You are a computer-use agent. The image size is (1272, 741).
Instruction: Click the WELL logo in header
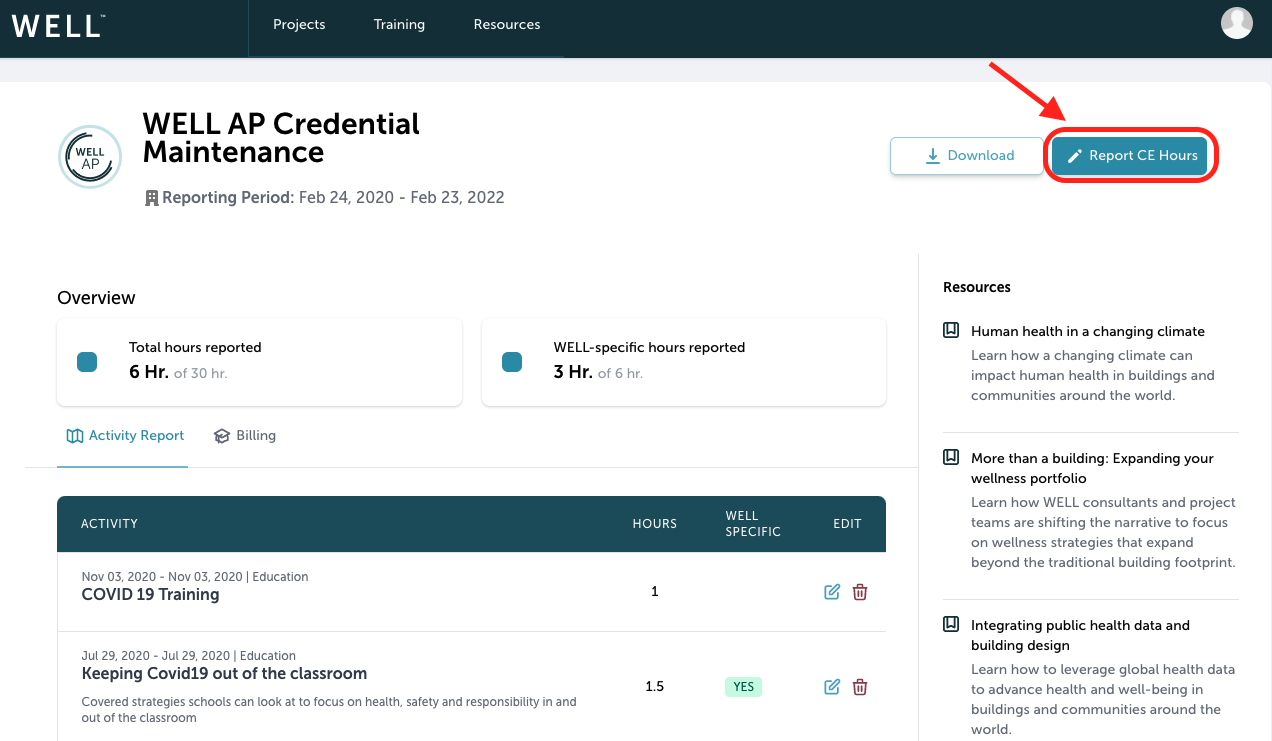[x=58, y=25]
